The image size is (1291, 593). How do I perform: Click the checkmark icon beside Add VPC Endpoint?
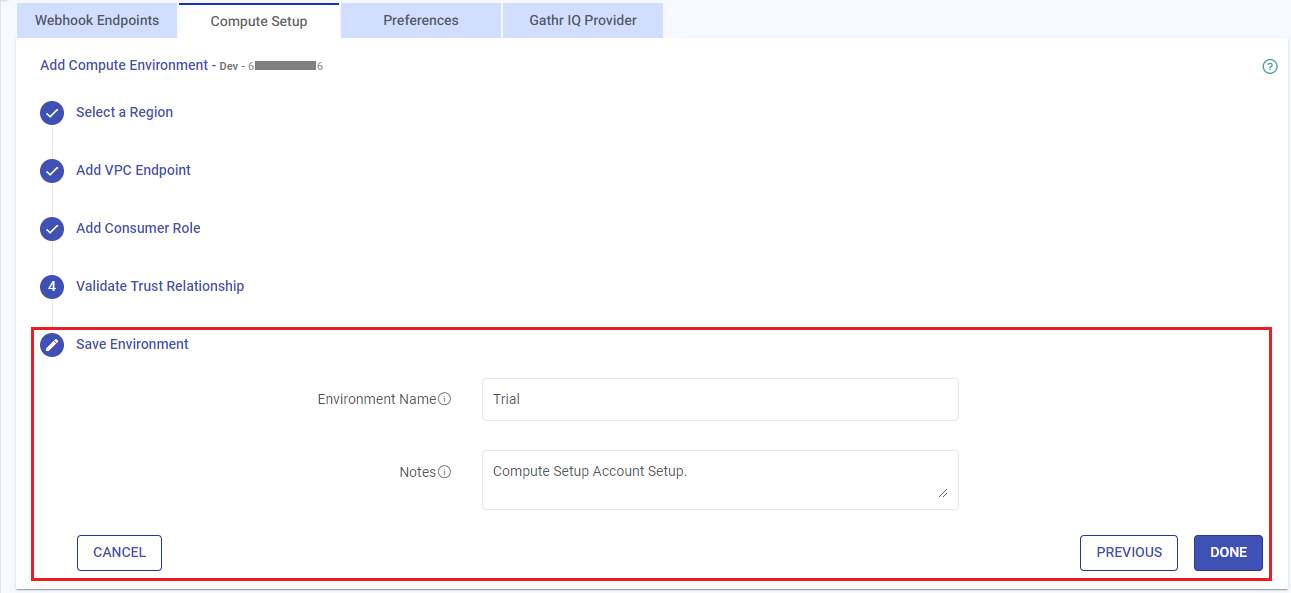[52, 171]
